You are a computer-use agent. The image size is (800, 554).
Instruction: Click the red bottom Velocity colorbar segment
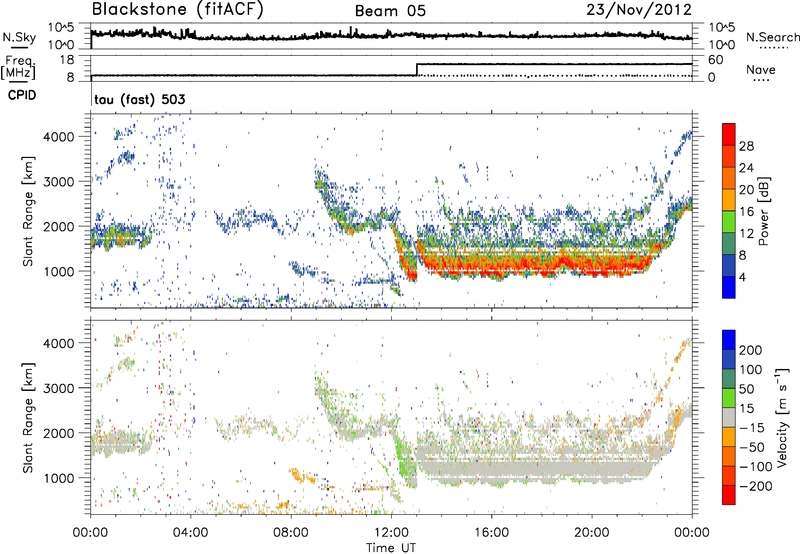729,495
